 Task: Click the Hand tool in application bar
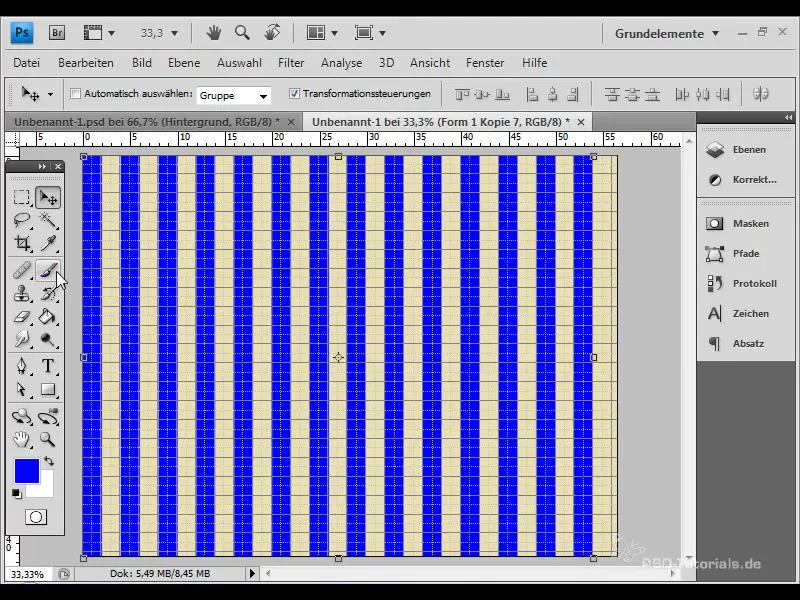tap(214, 33)
